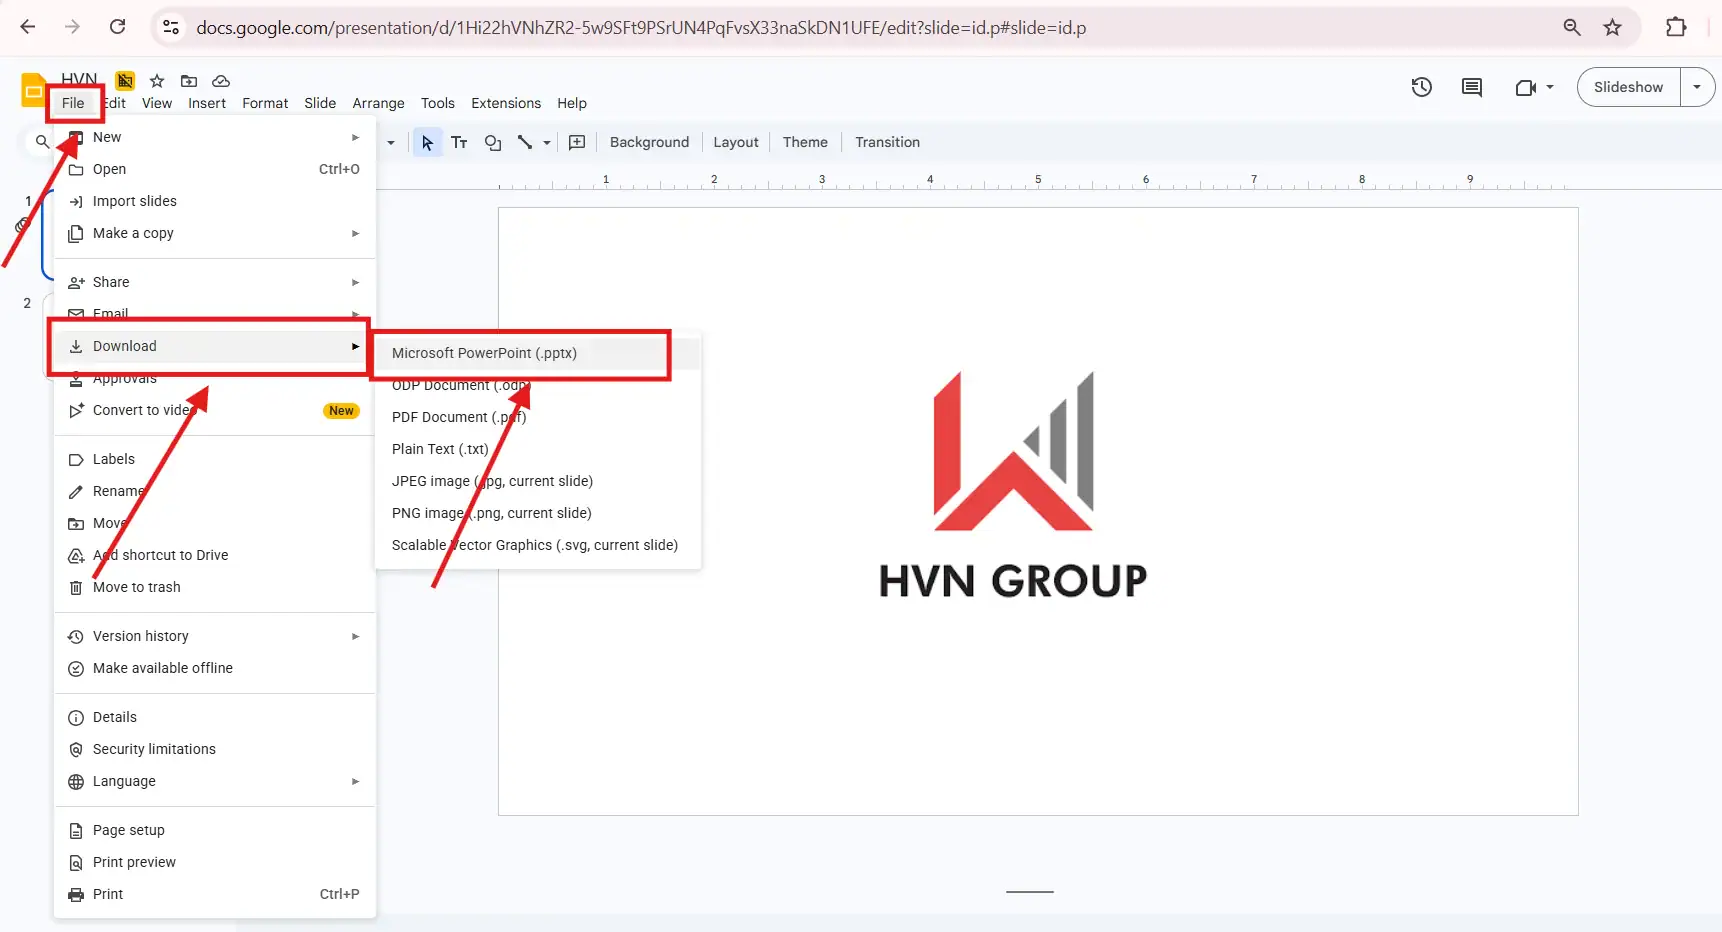Start a Meet call with camera icon
1722x932 pixels.
pyautogui.click(x=1527, y=87)
